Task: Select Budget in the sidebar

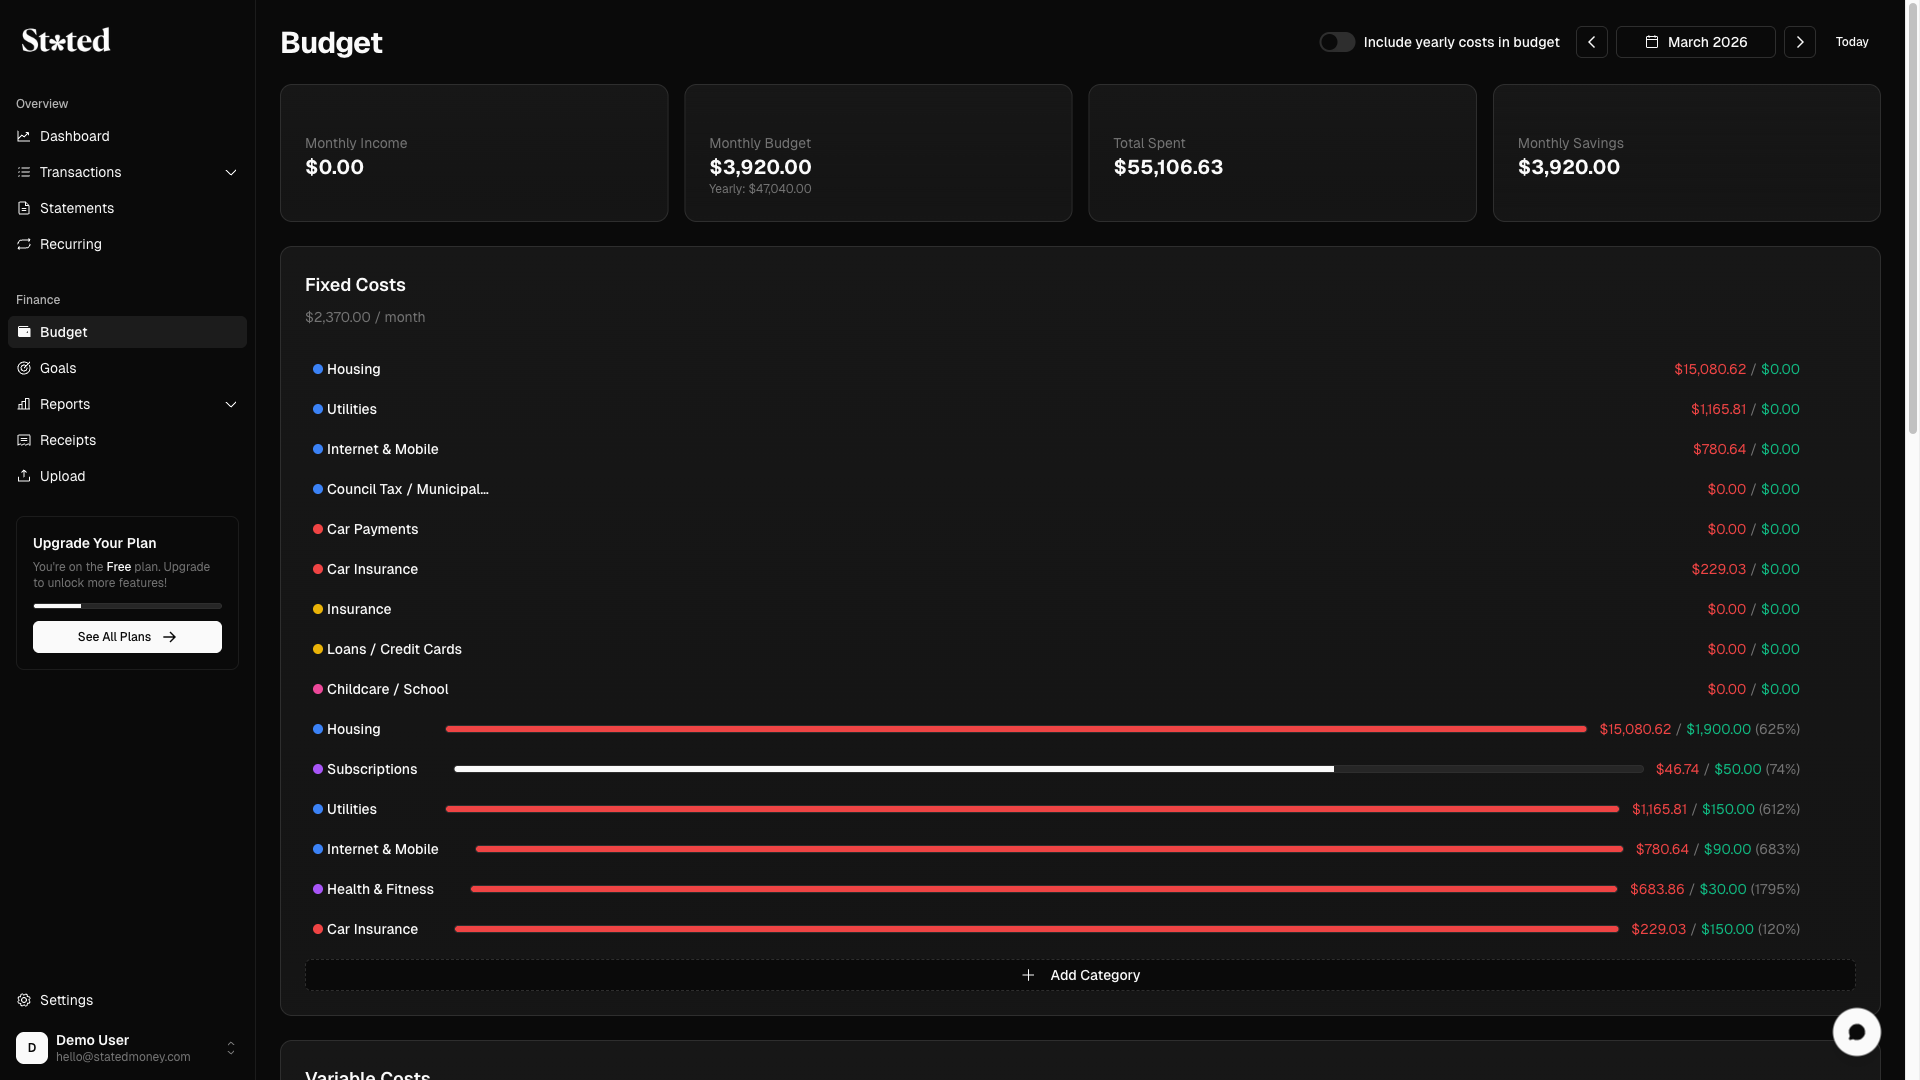Action: pos(127,332)
